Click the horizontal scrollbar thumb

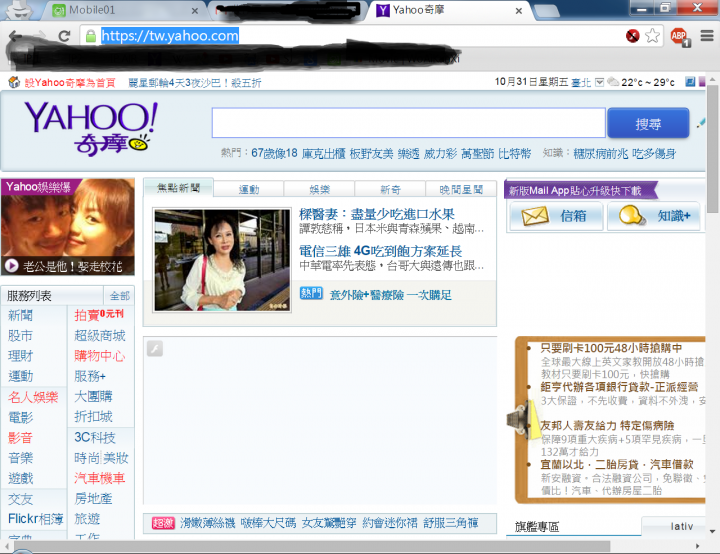(x=312, y=546)
